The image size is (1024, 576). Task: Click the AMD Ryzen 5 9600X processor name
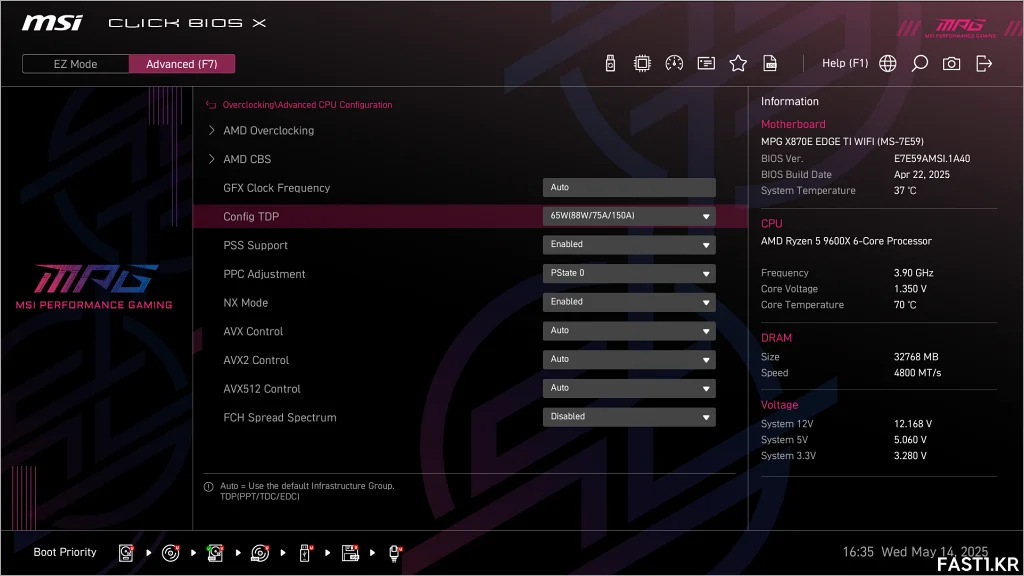pos(846,241)
